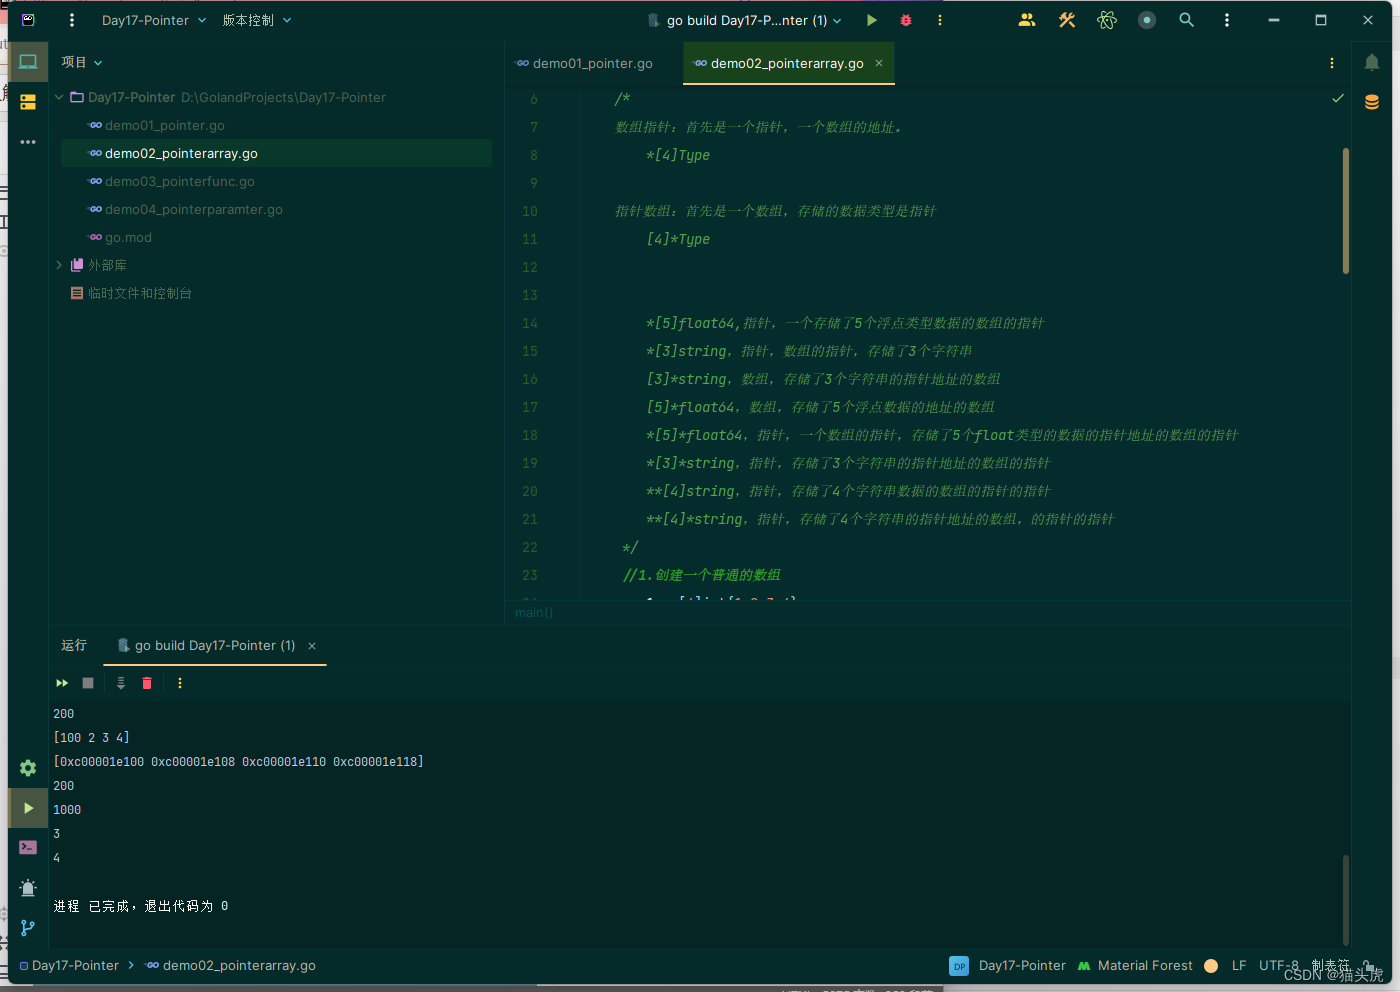Place cursor on line 11 [4]*Type
This screenshot has height=992, width=1400.
pos(678,239)
